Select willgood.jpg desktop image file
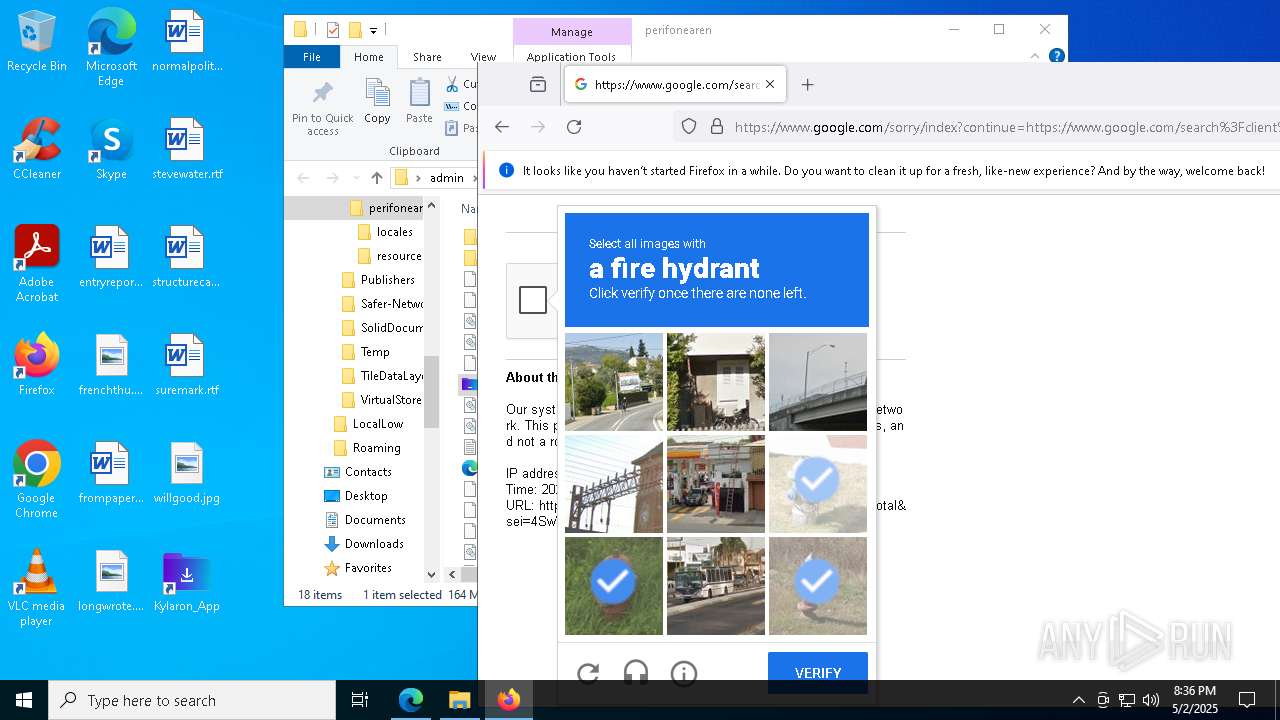This screenshot has height=720, width=1280. (x=186, y=473)
